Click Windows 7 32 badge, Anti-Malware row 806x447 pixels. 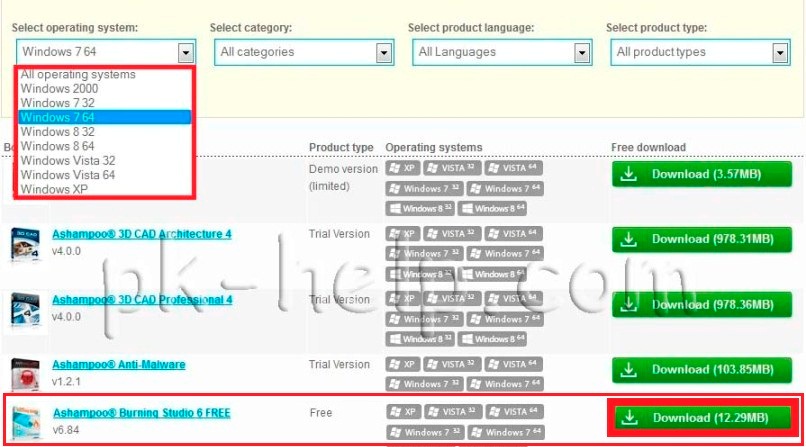(424, 384)
